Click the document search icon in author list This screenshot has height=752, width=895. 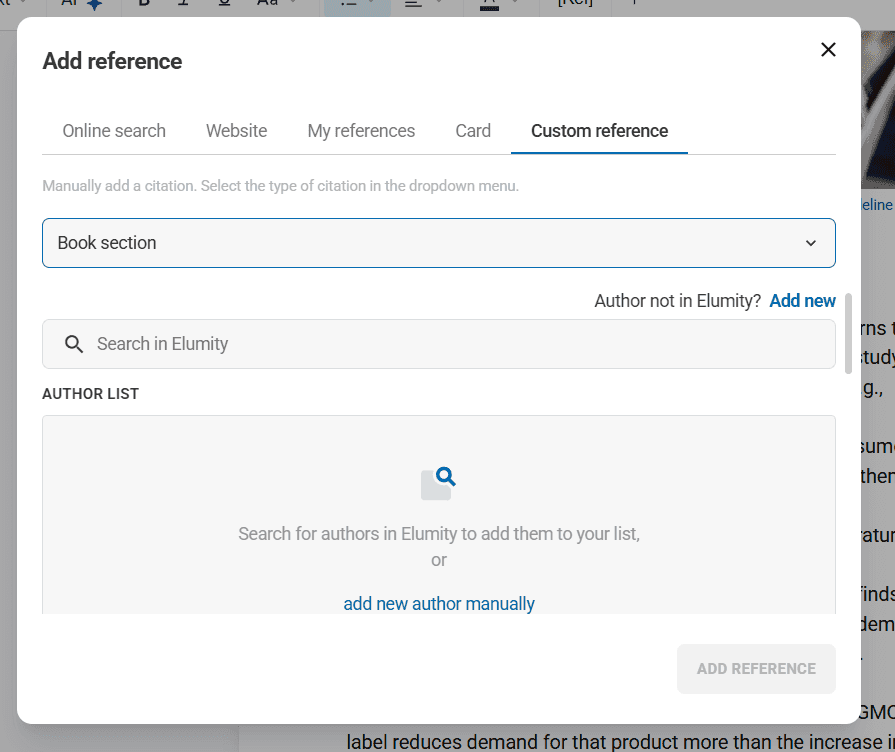[x=438, y=483]
